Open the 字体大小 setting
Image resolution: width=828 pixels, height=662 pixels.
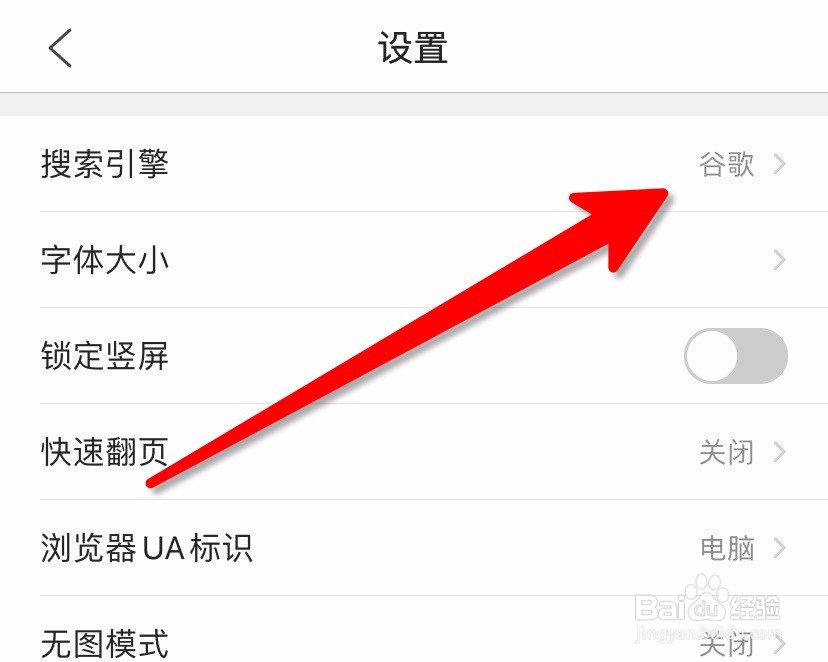pos(414,260)
